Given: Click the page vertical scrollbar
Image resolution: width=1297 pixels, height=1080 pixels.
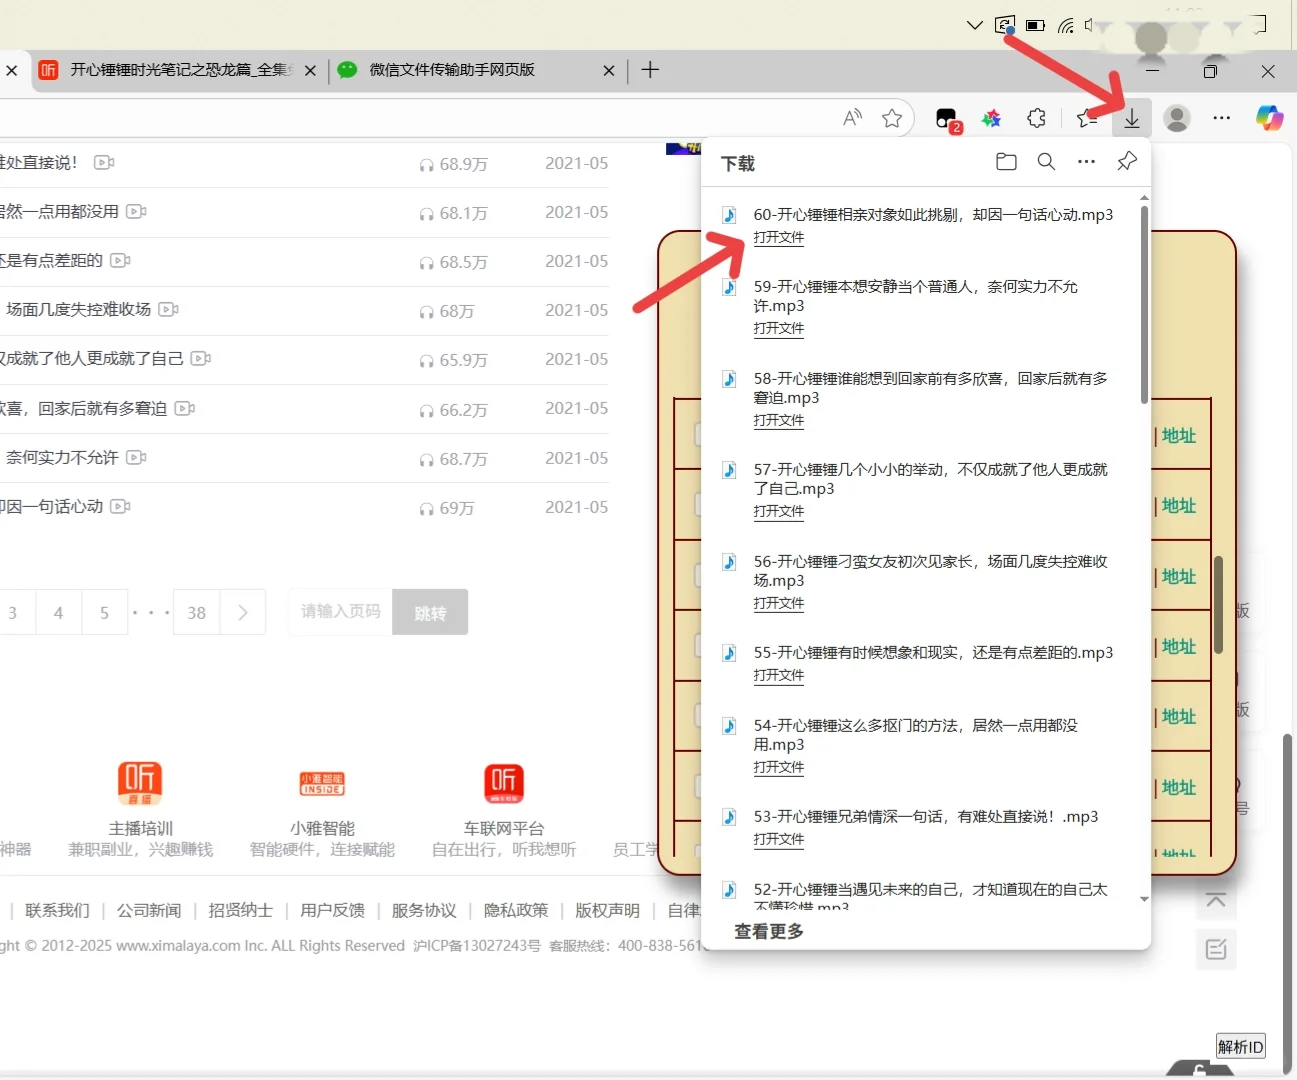Looking at the screenshot, I should click(x=1288, y=905).
